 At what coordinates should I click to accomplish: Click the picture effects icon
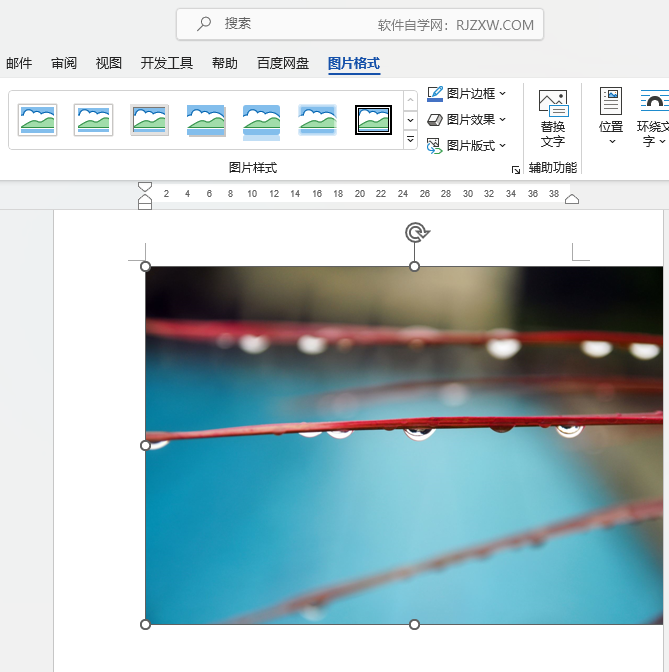(435, 120)
